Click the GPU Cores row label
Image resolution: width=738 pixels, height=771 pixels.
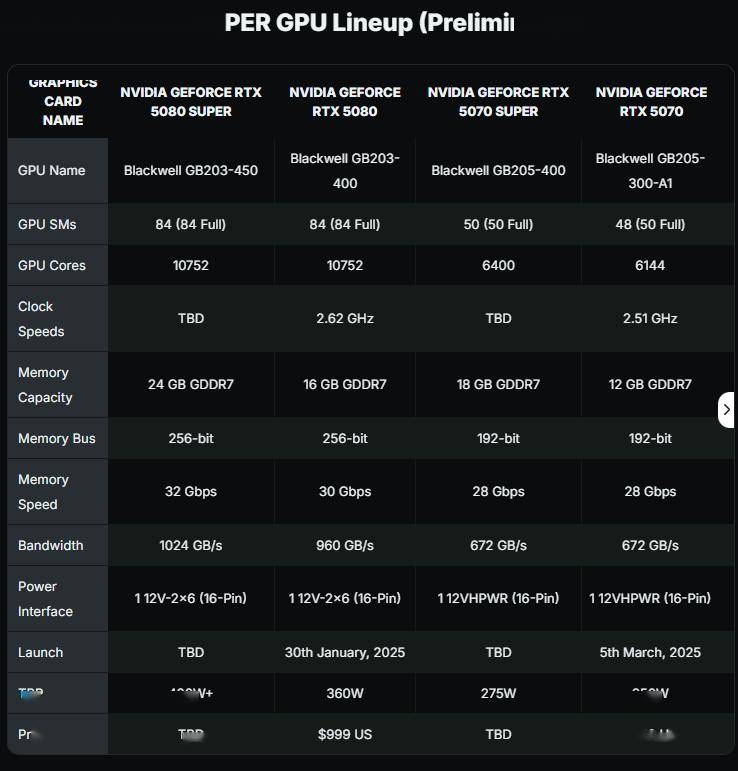(x=52, y=265)
